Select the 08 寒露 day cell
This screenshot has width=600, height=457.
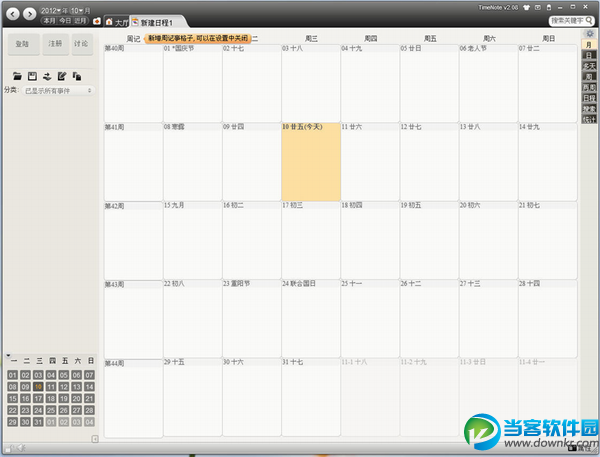[192, 162]
